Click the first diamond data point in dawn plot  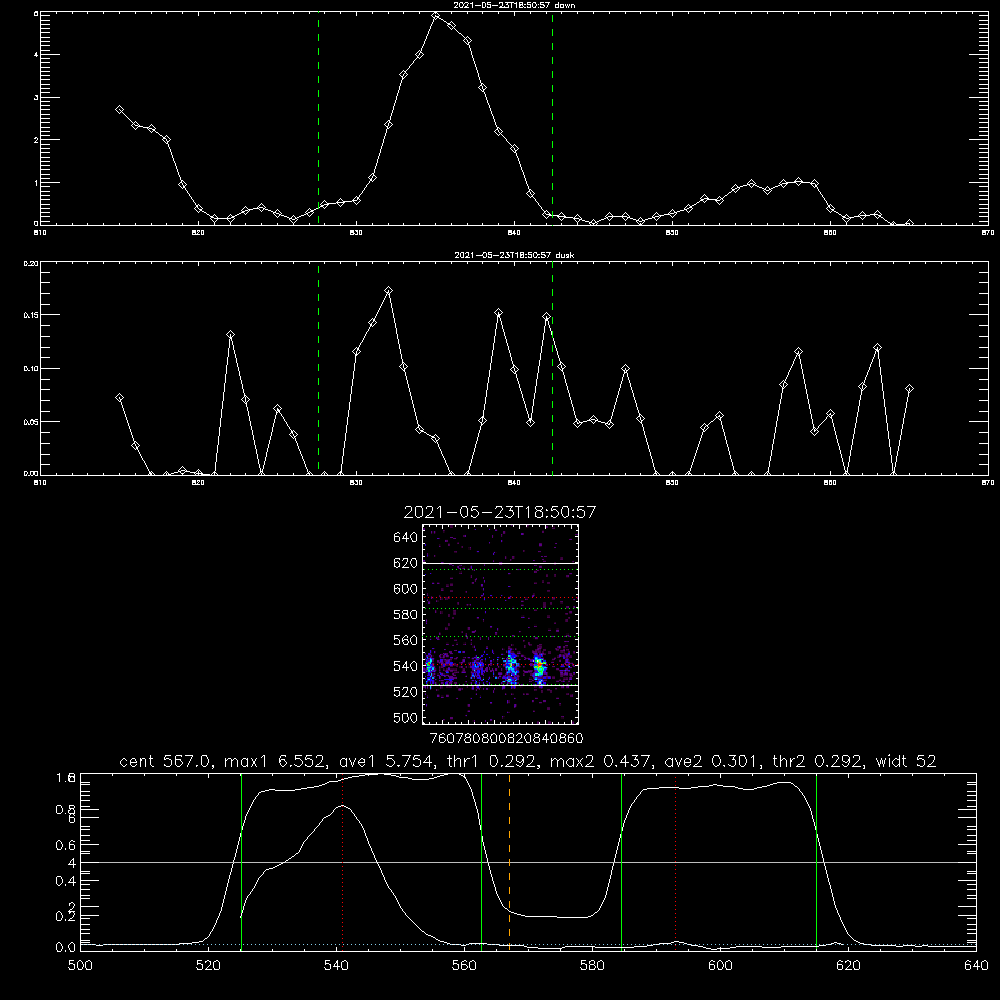(x=119, y=110)
